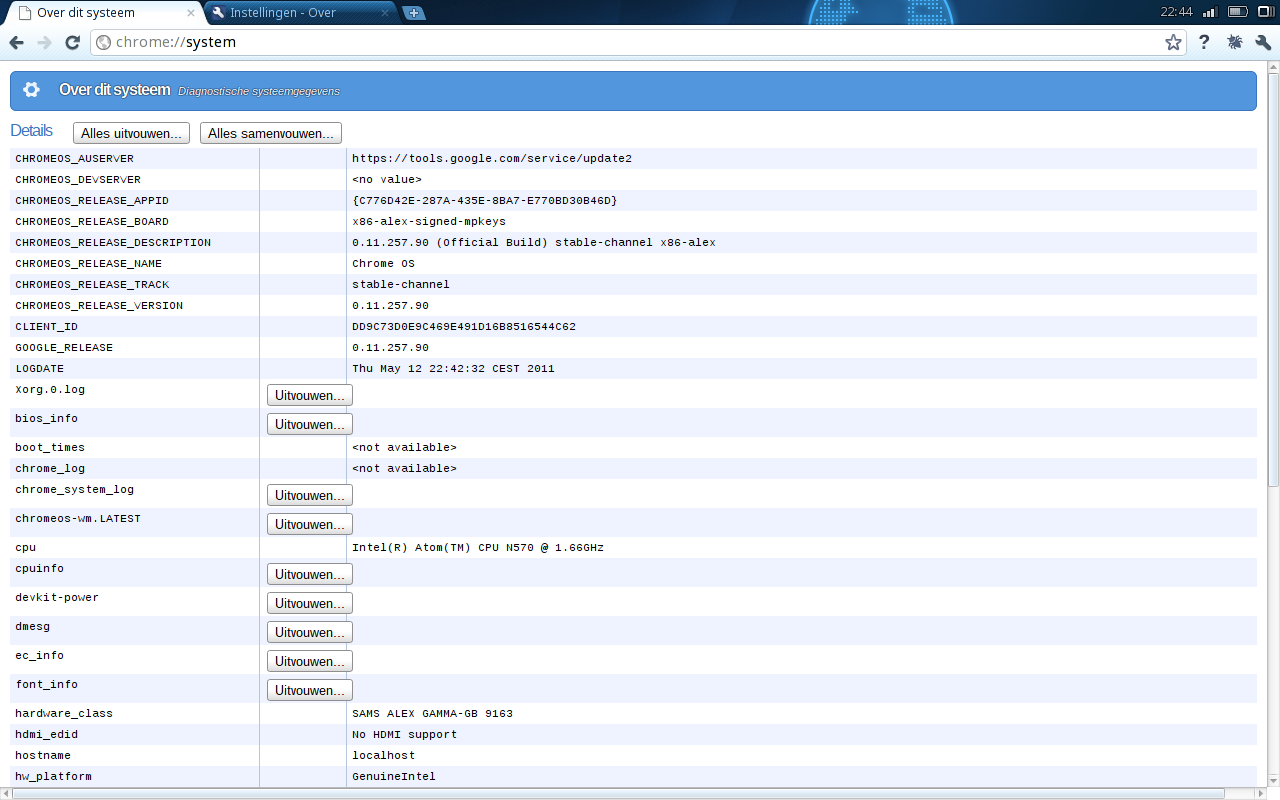
Task: Open a new tab with the plus button
Action: [414, 13]
